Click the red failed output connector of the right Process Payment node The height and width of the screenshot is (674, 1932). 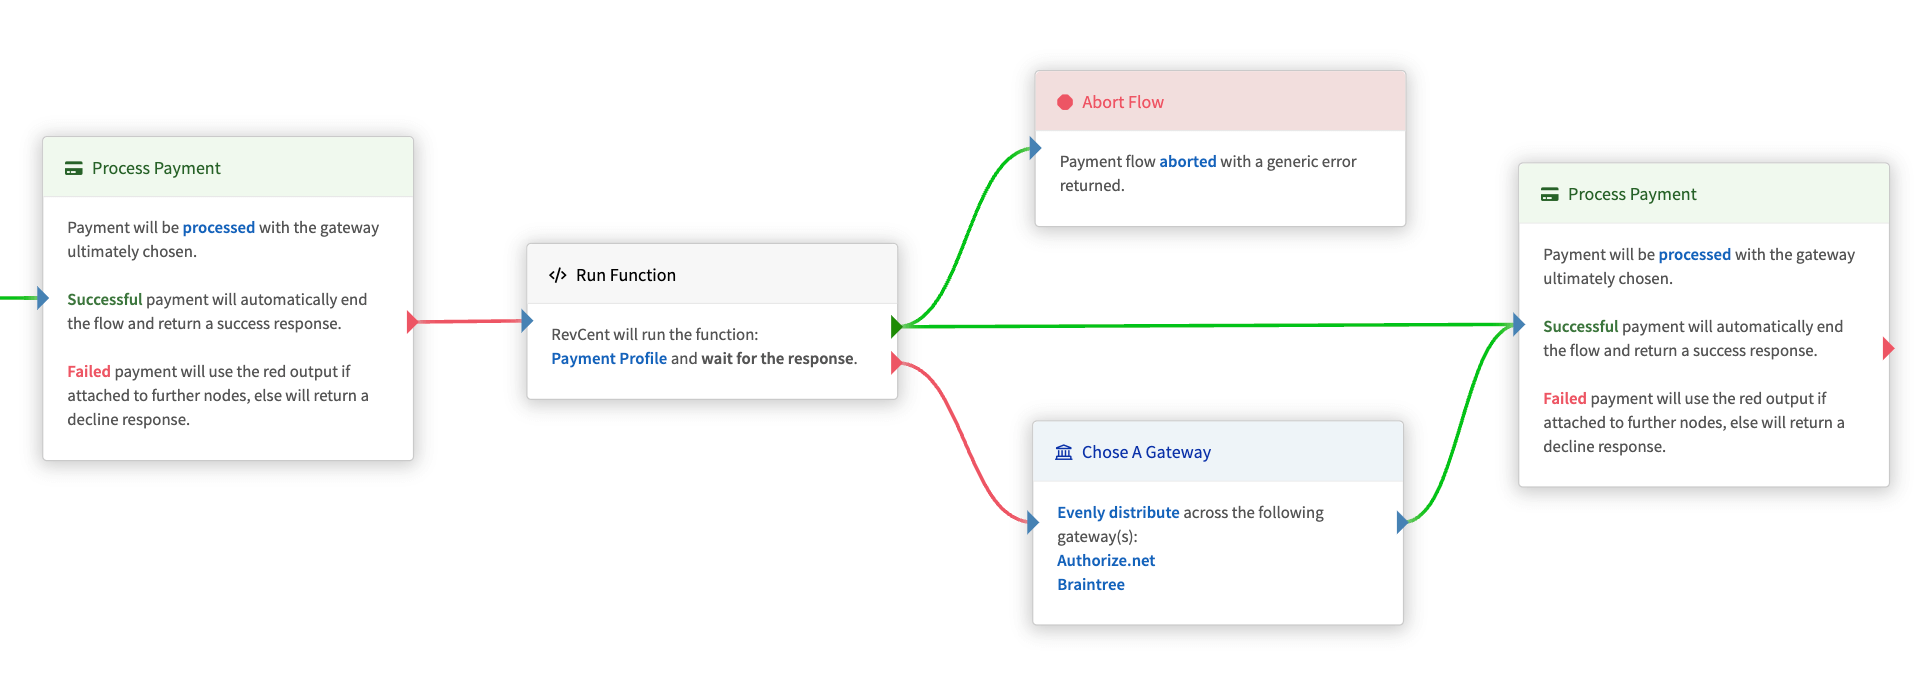[1888, 348]
